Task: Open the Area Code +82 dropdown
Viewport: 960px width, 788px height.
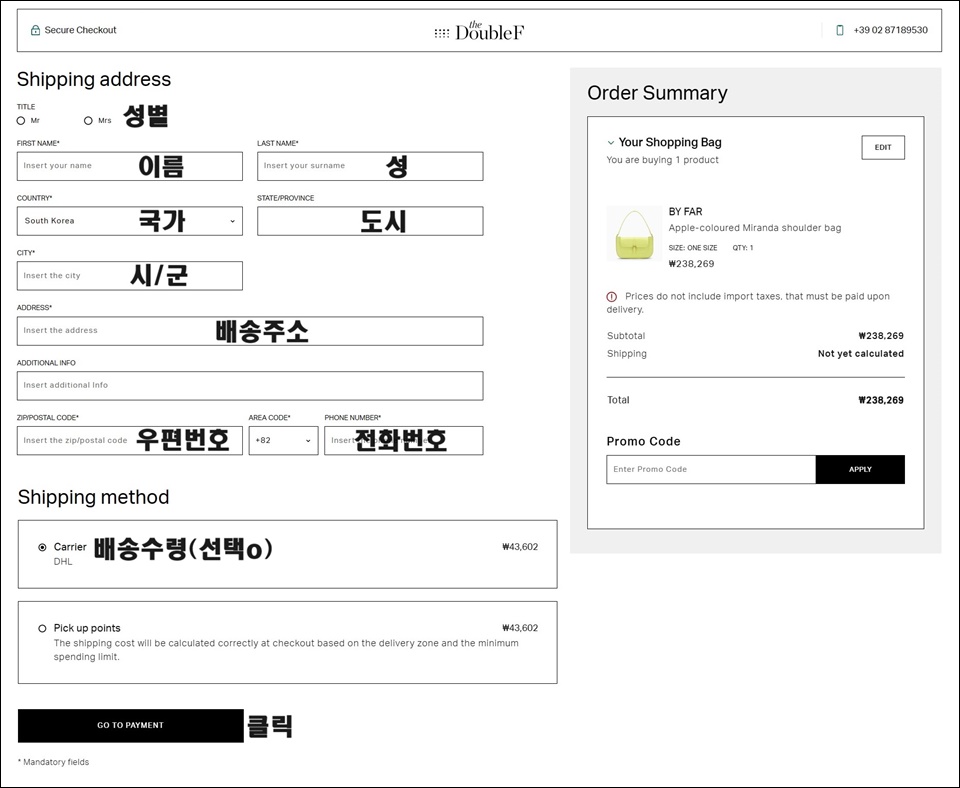Action: tap(283, 440)
